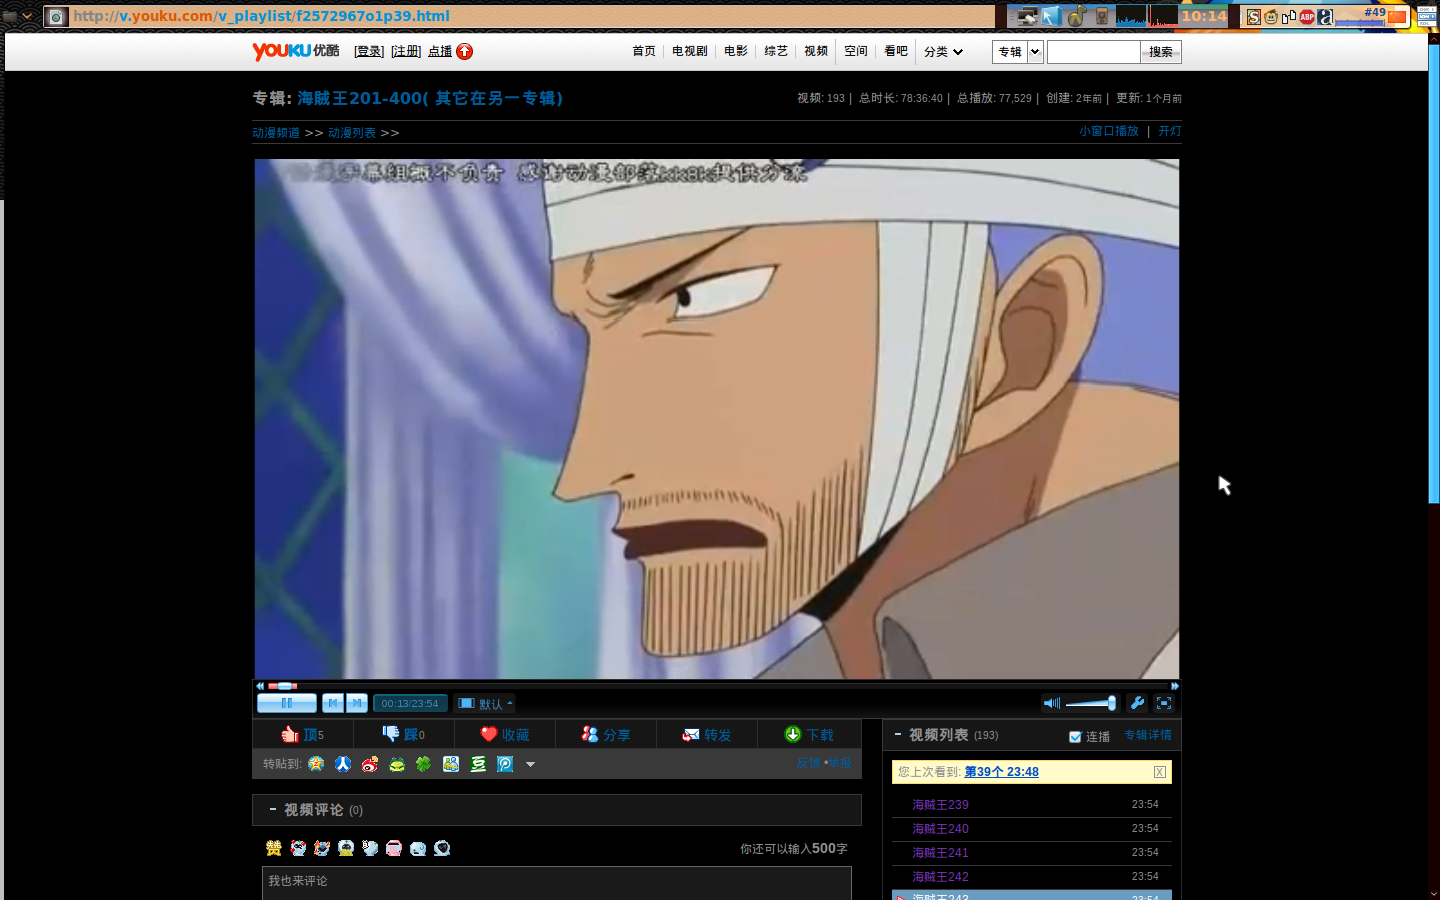The image size is (1440, 900).
Task: Click the Youku search text field
Action: [x=1093, y=52]
